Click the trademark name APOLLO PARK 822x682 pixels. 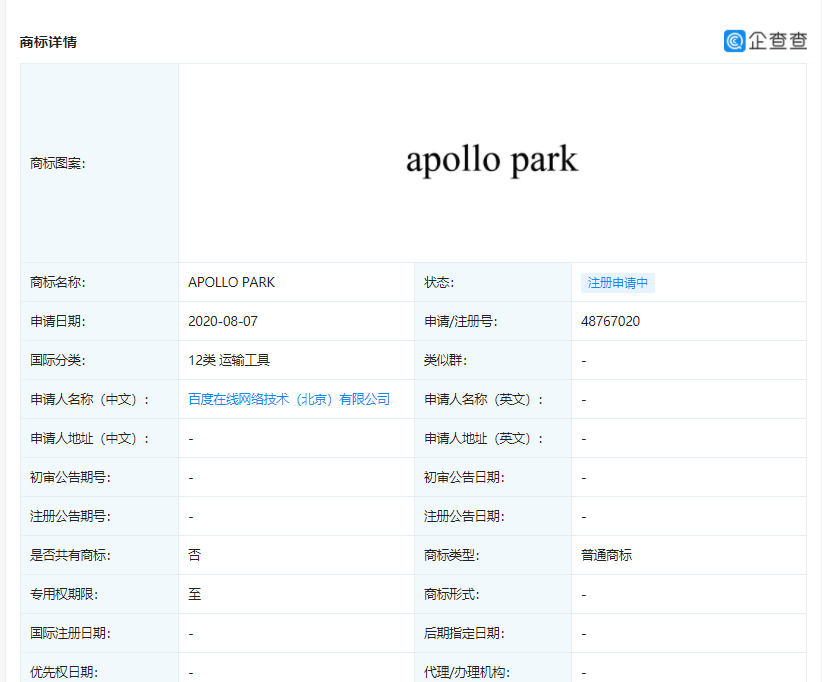pos(231,282)
